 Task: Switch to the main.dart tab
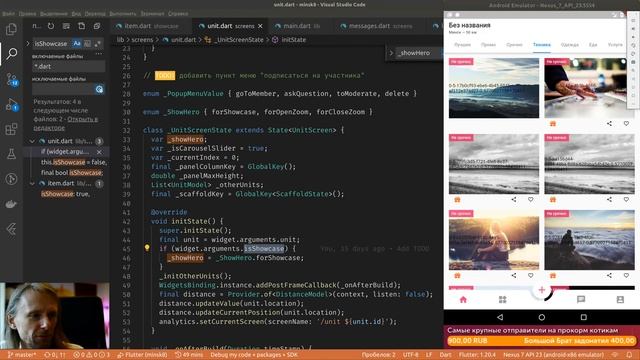(301, 26)
